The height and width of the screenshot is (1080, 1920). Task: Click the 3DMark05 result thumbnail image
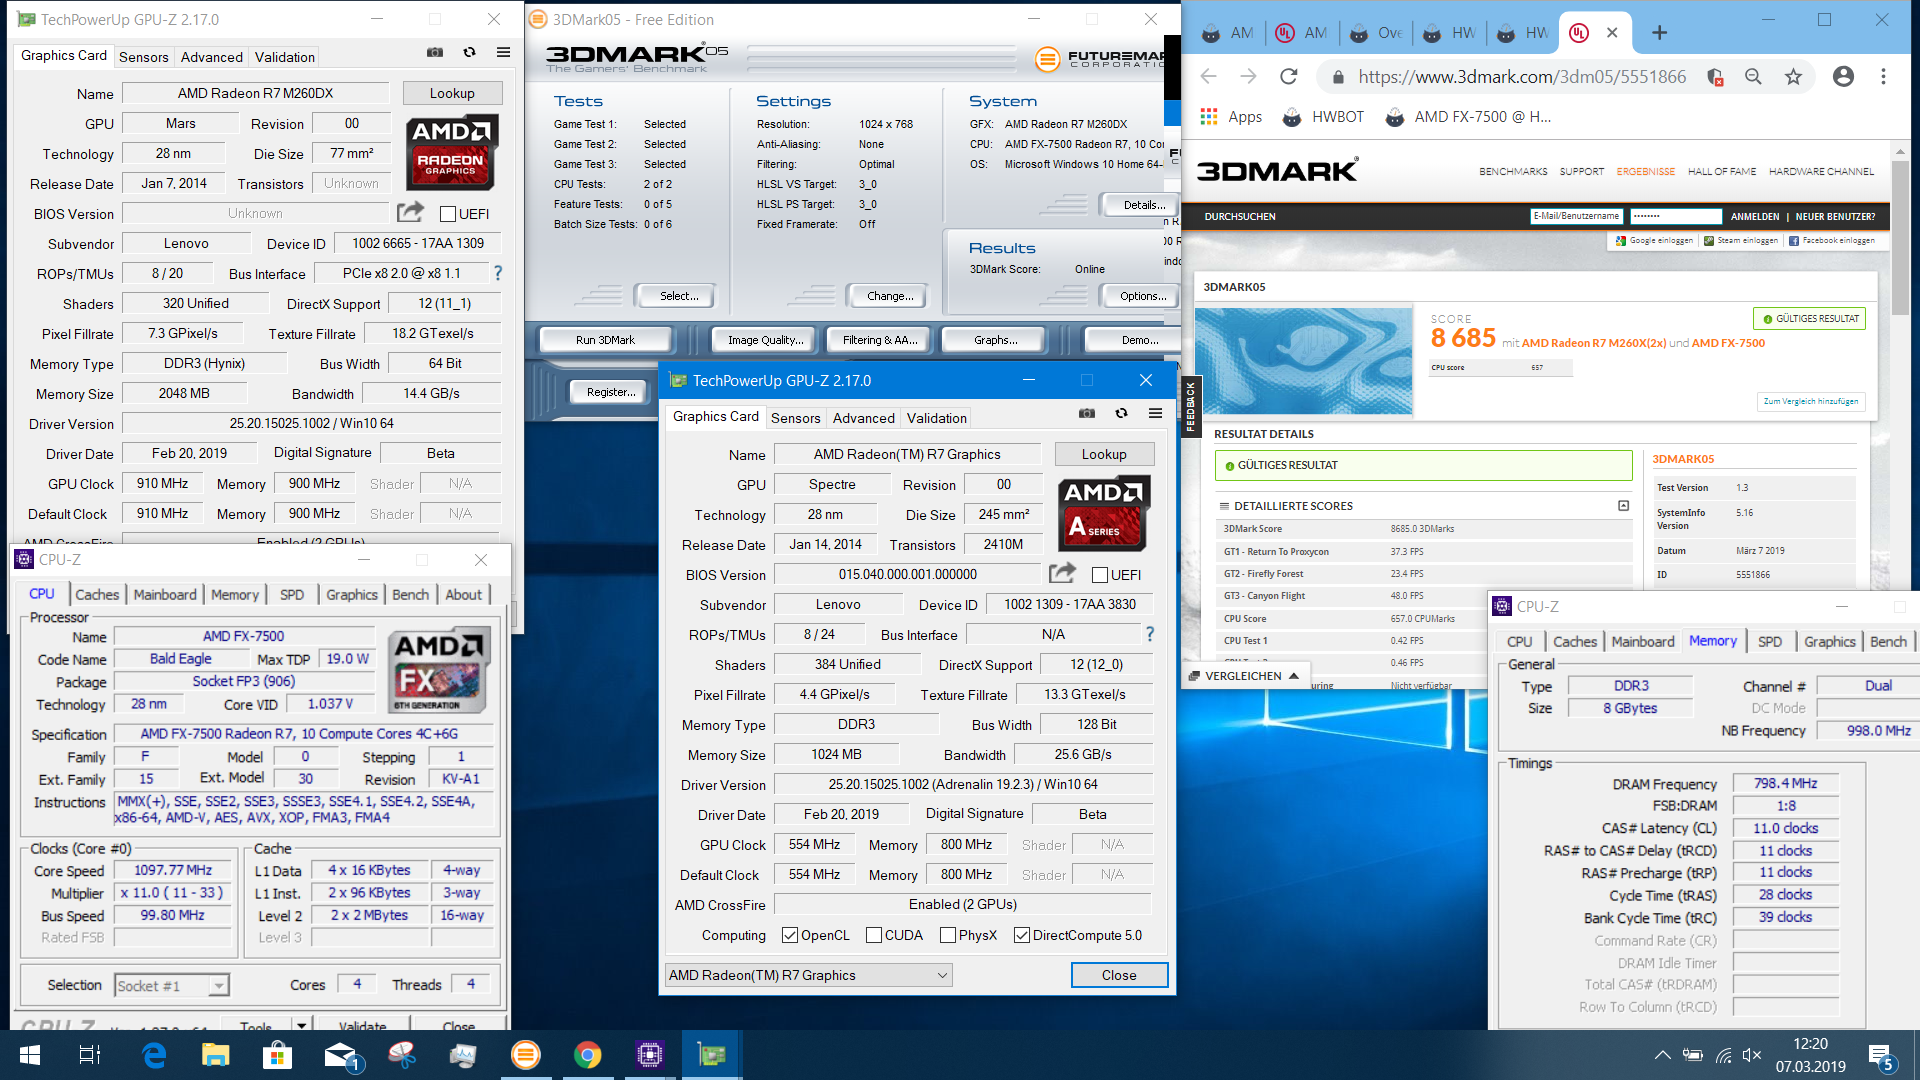coord(1304,361)
